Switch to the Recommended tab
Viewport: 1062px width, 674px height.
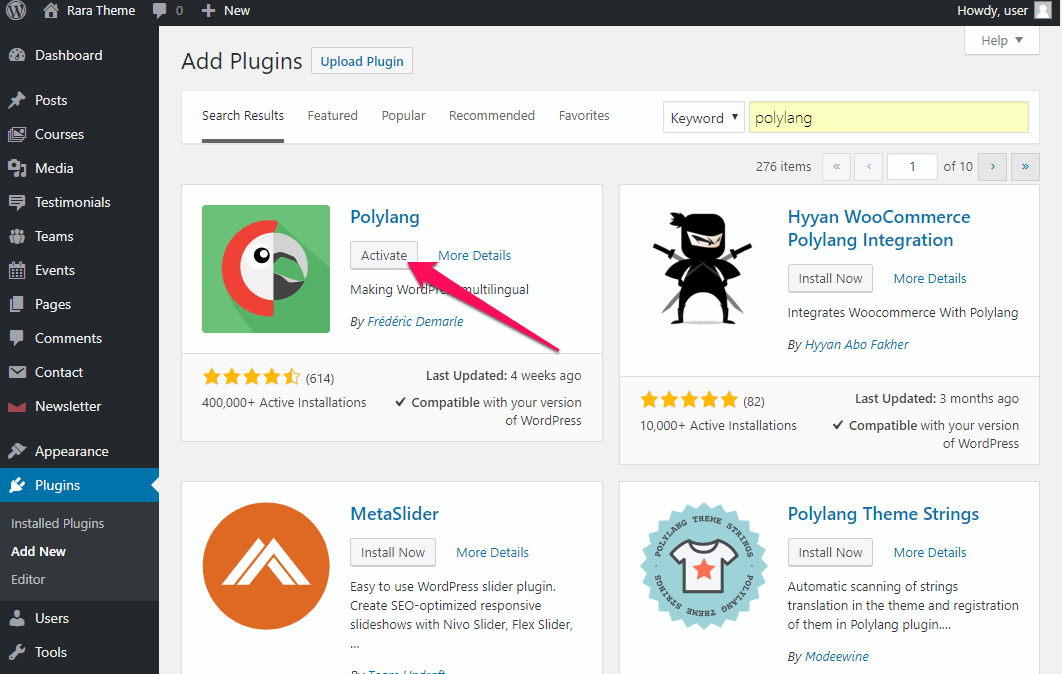492,116
